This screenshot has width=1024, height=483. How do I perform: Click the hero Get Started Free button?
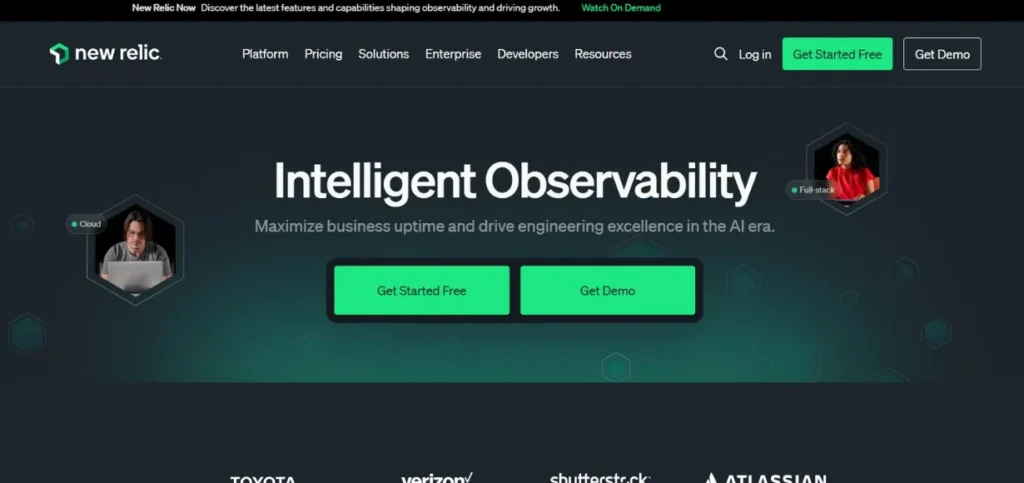click(x=422, y=290)
